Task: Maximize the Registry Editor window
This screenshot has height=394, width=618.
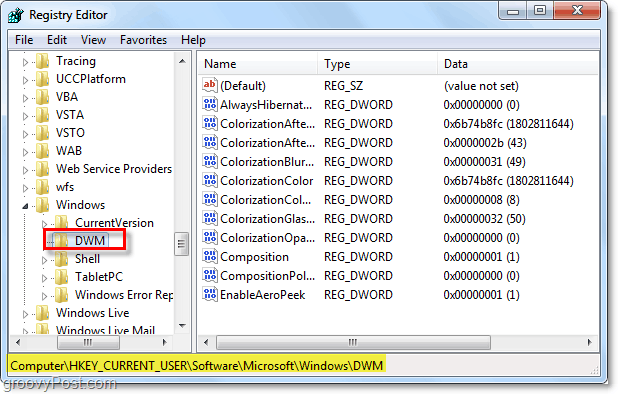Action: click(540, 10)
